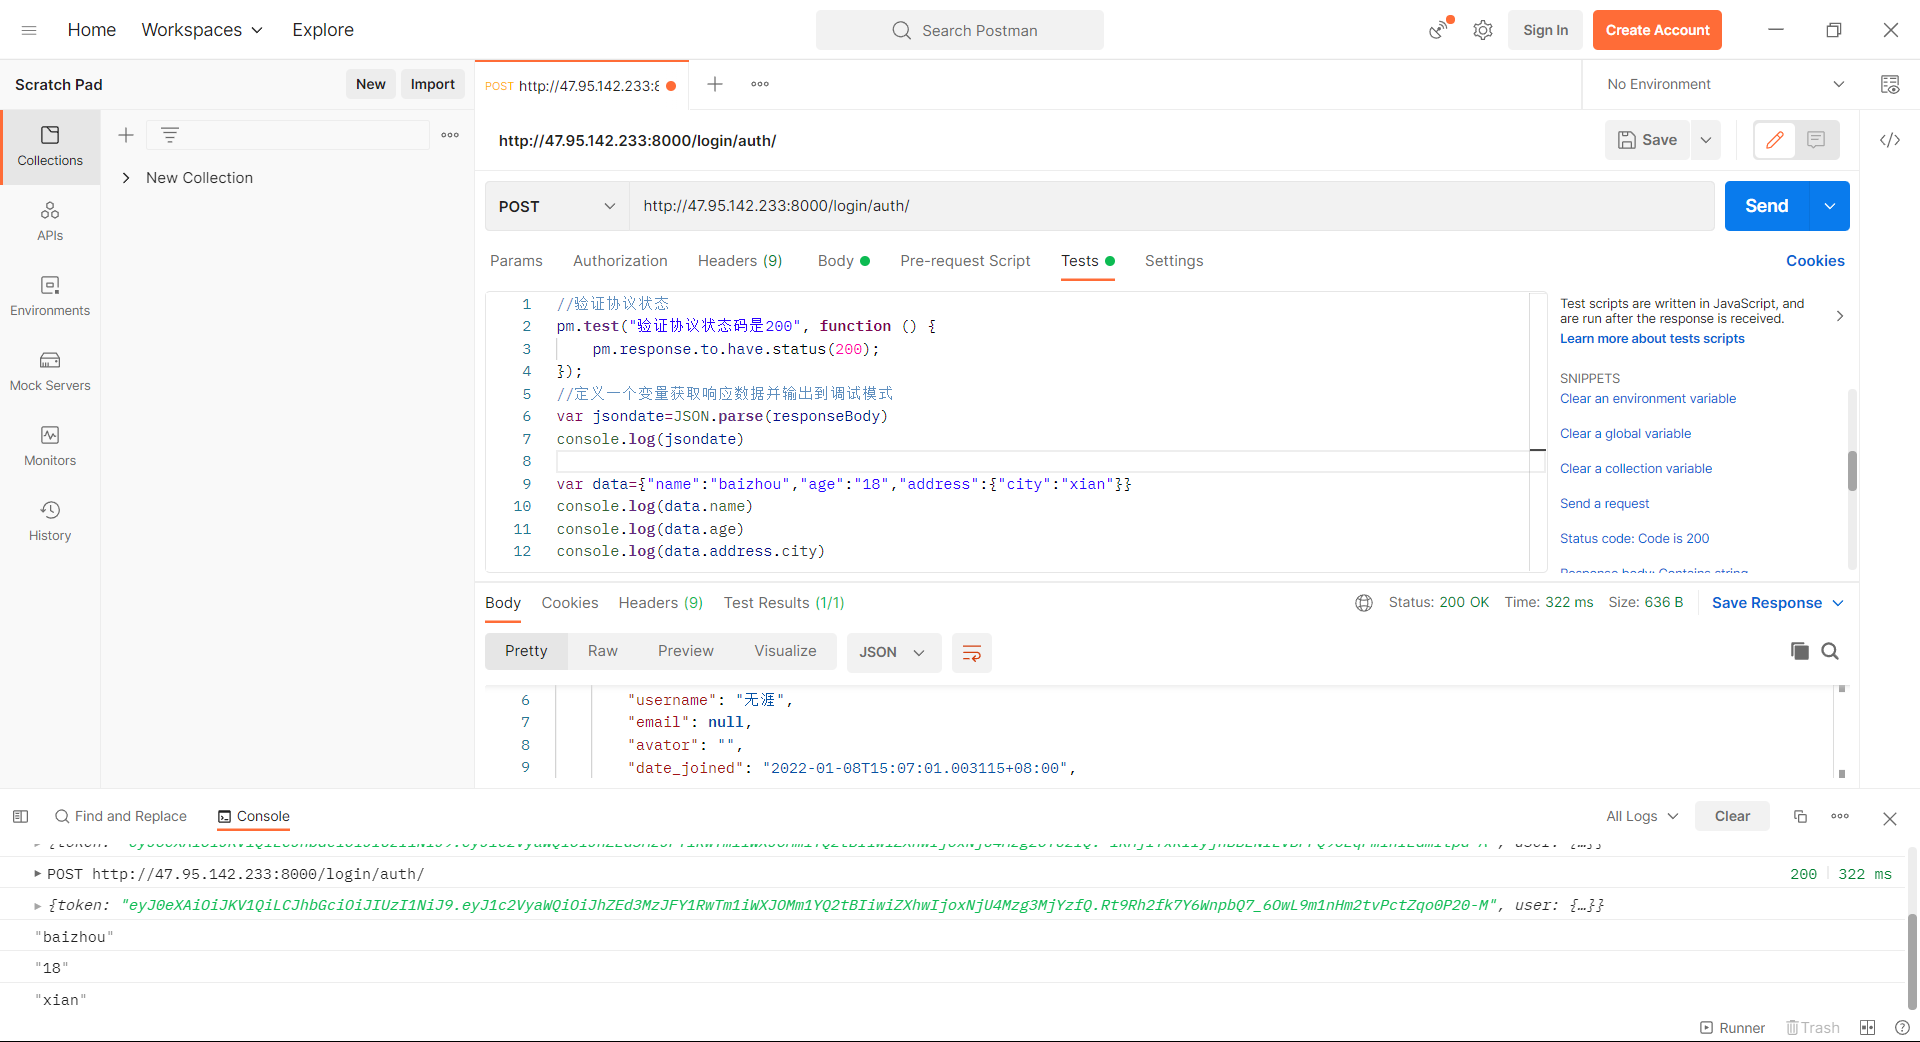Open the tab options ellipsis menu

click(760, 84)
